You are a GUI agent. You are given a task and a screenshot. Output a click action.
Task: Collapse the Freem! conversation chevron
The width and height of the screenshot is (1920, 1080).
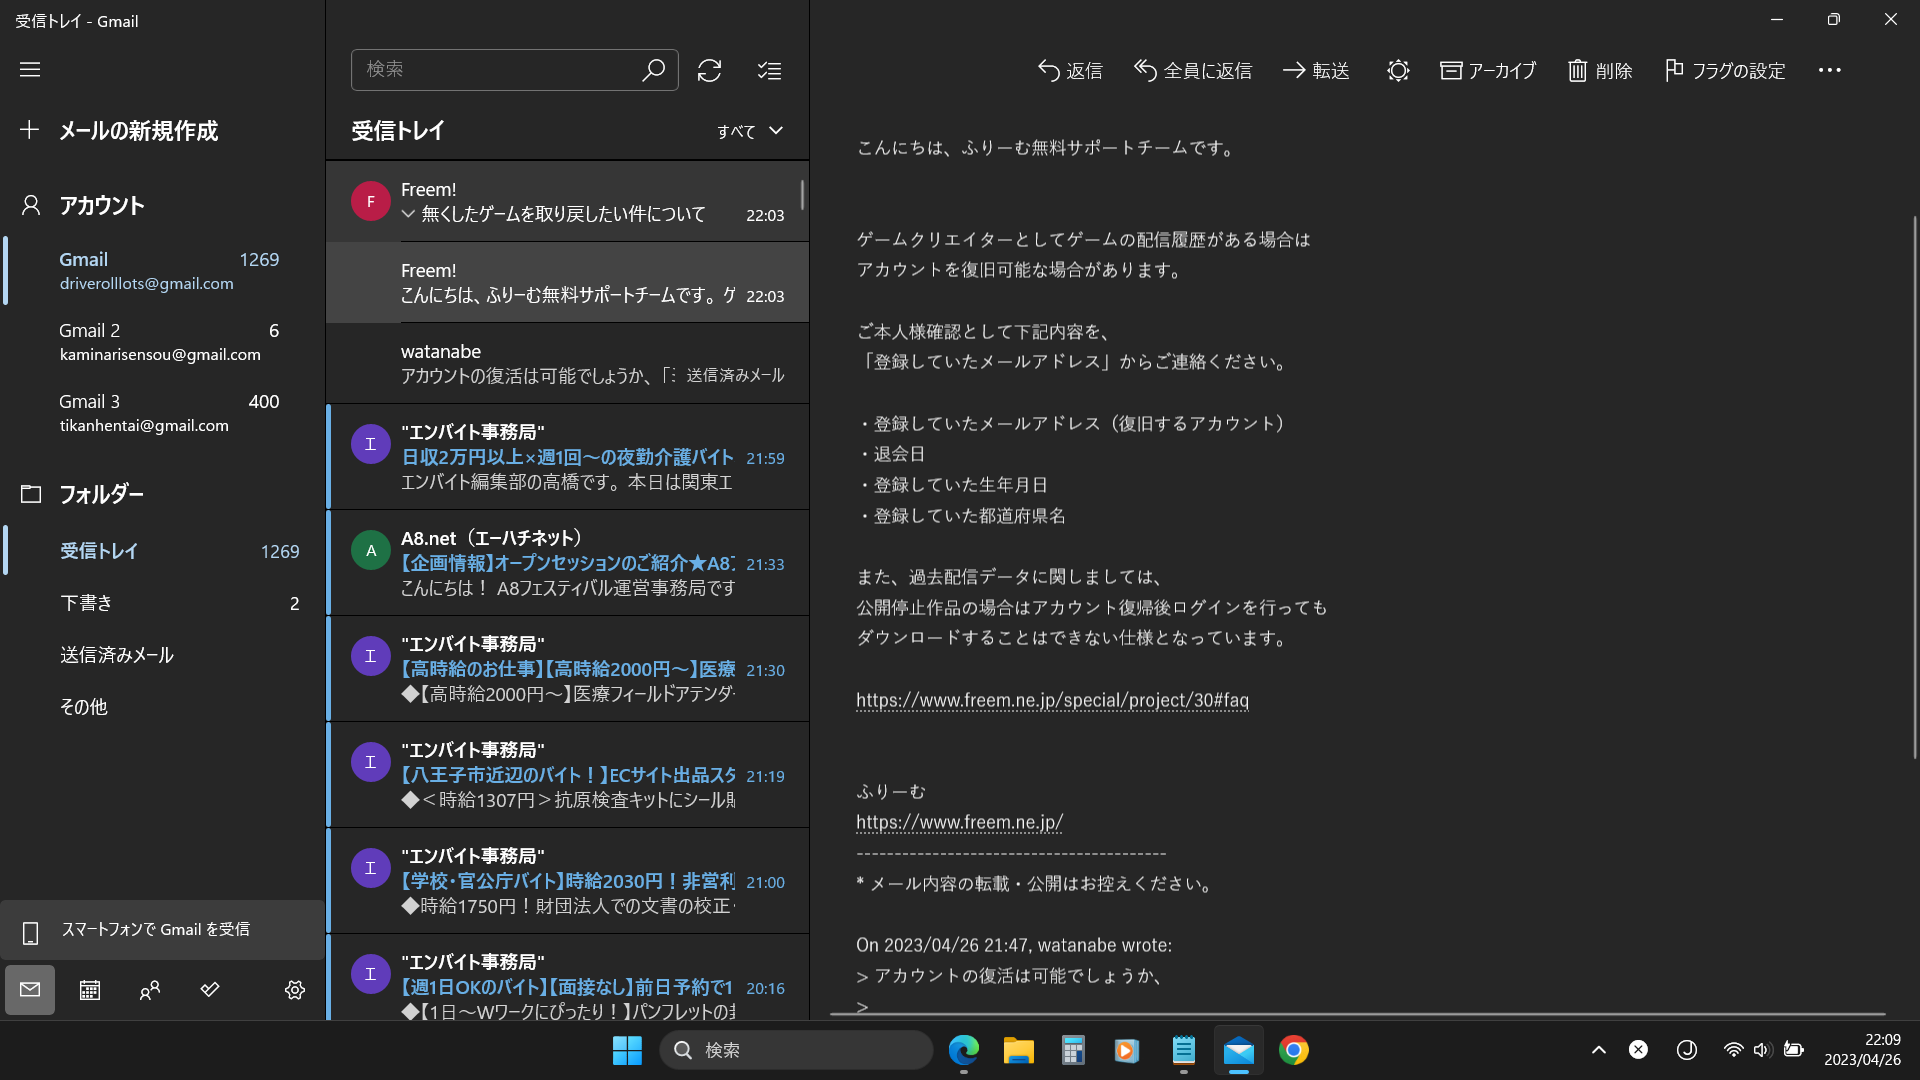point(408,214)
